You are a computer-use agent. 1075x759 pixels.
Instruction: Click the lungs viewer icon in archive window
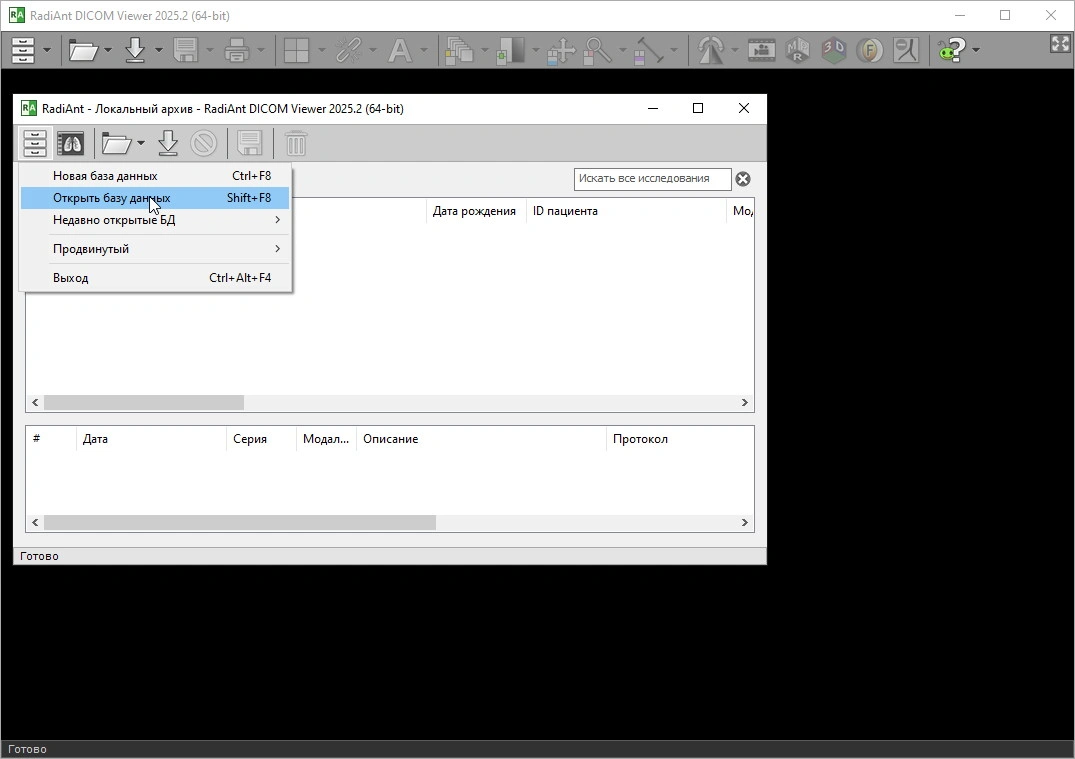pyautogui.click(x=71, y=143)
